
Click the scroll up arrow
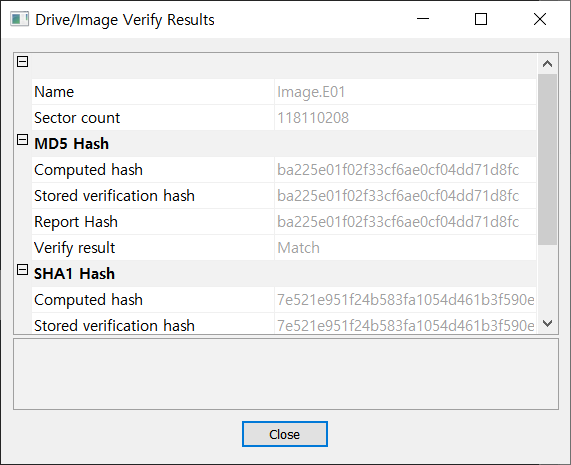pyautogui.click(x=547, y=64)
